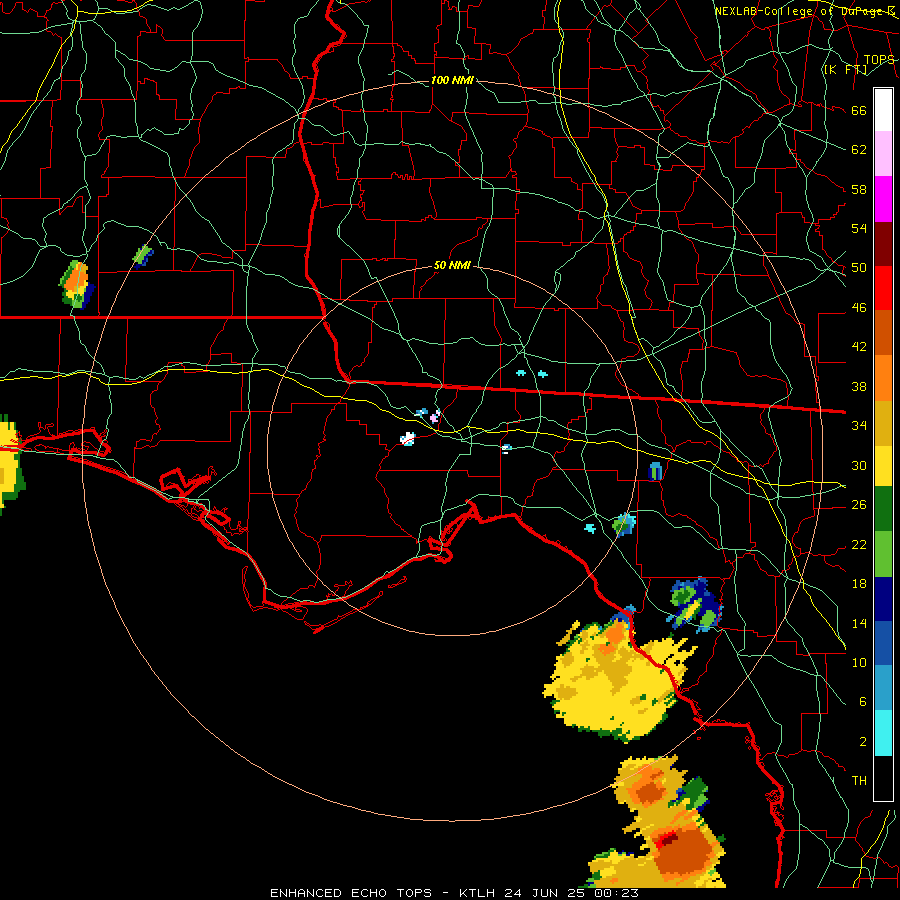
Task: Select the medium blue 18 kft legend swatch
Action: point(883,643)
